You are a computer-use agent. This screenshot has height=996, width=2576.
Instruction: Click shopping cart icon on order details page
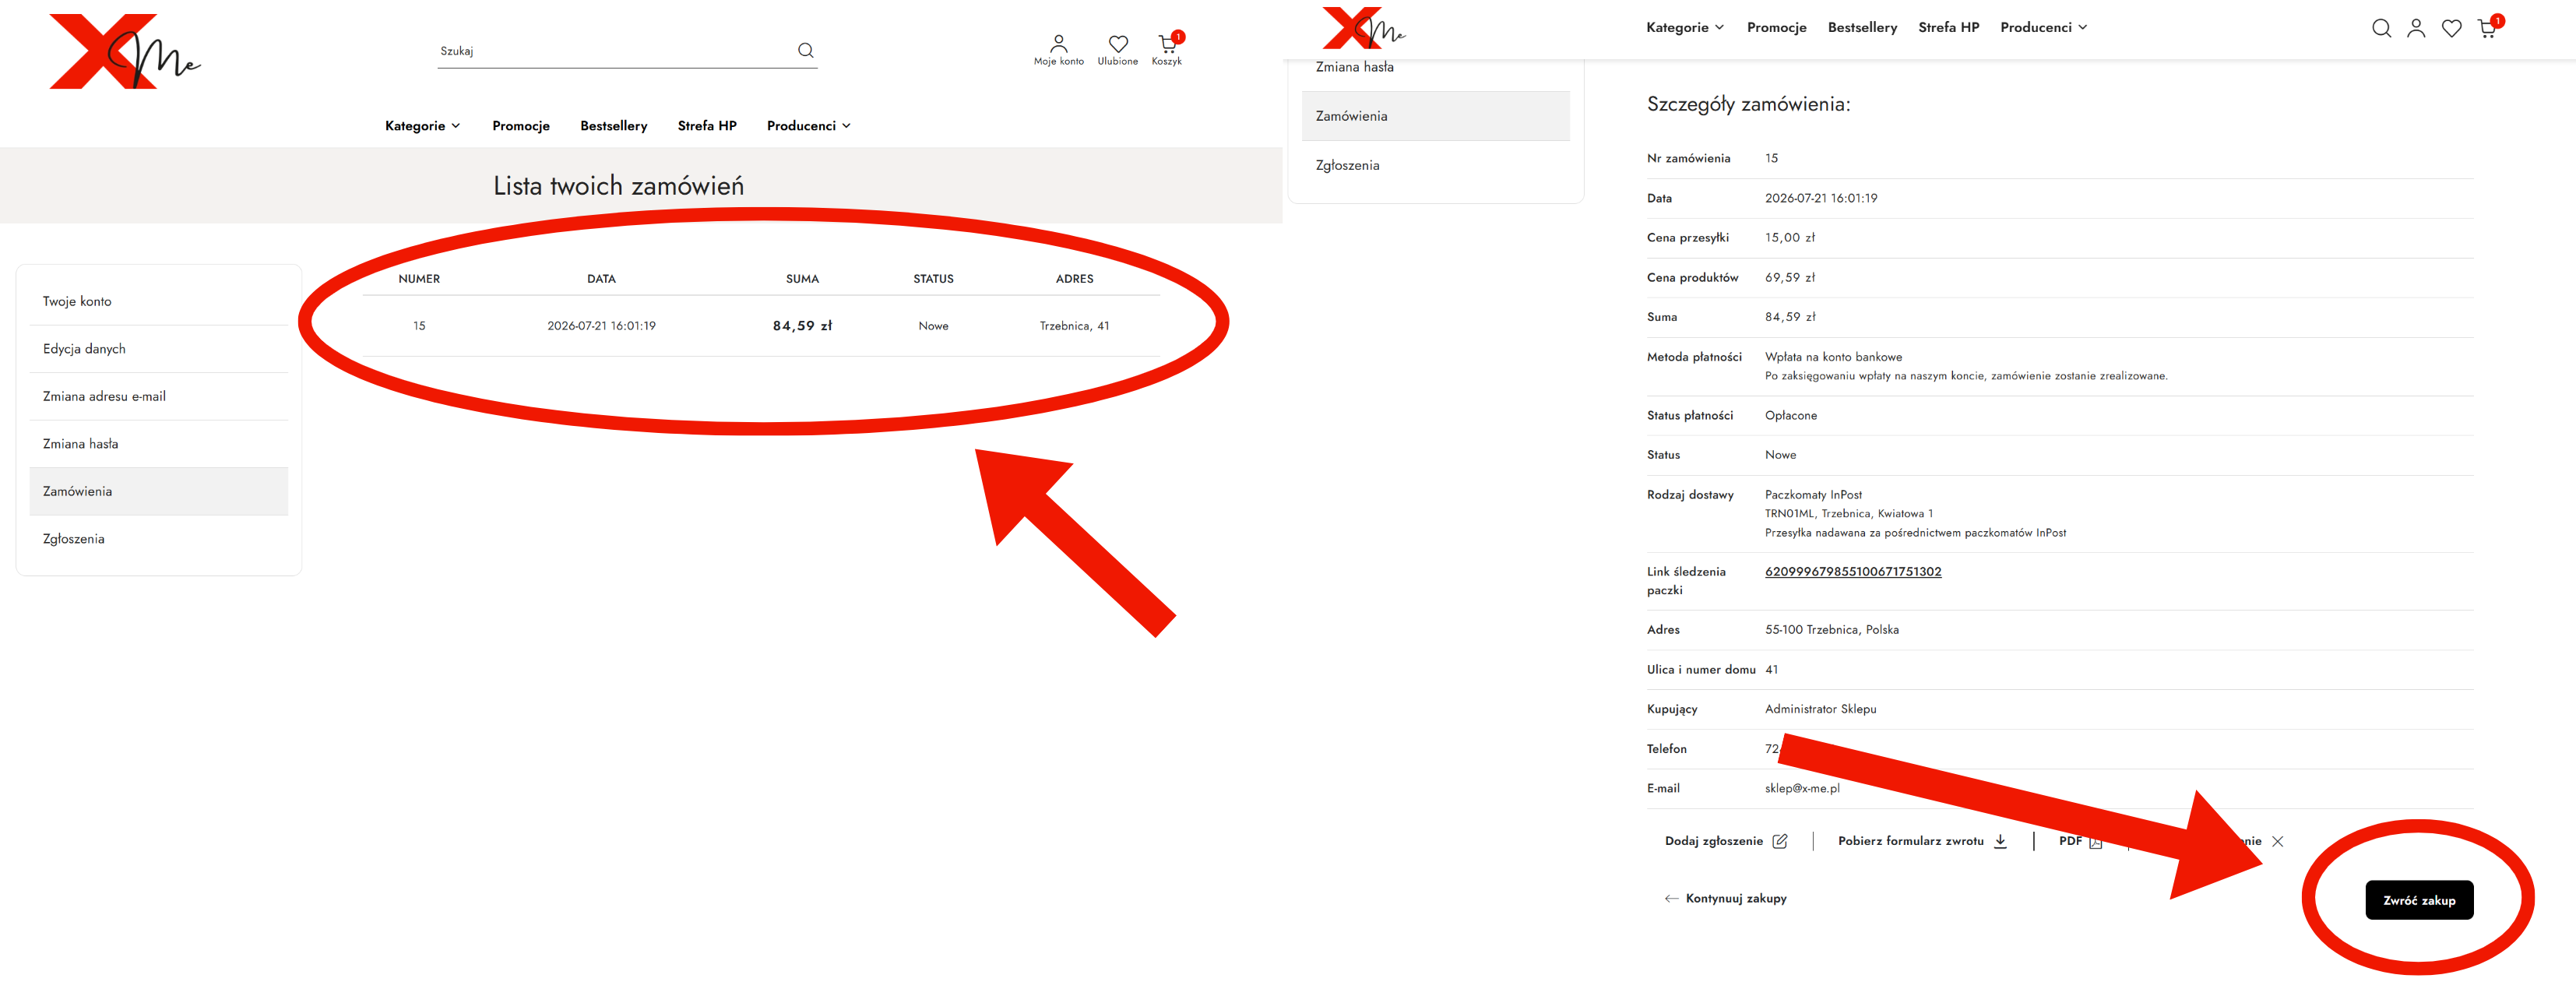pos(2487,28)
